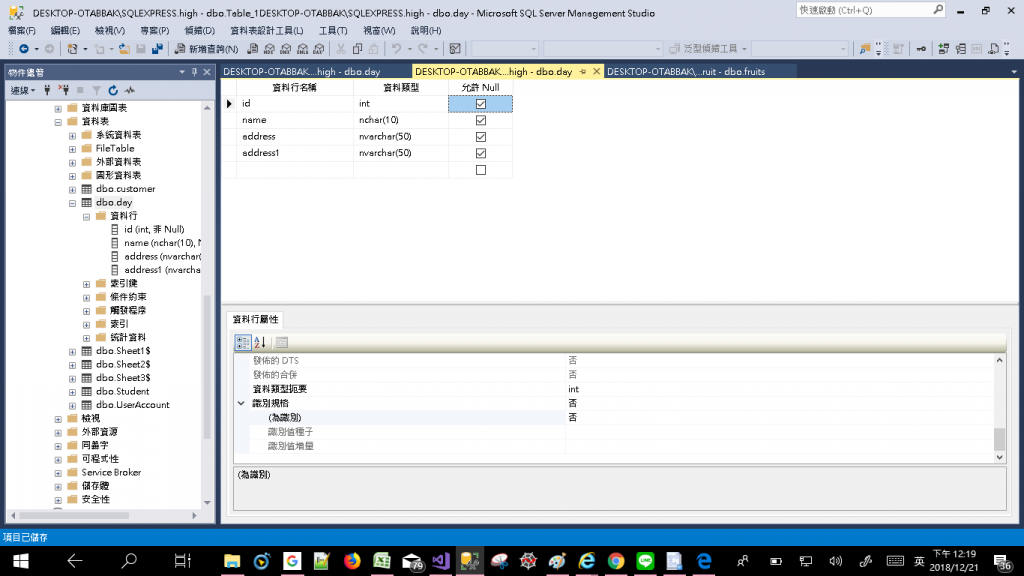Open the 資料表設計工具(L) menu
The width and height of the screenshot is (1024, 576).
pos(266,31)
